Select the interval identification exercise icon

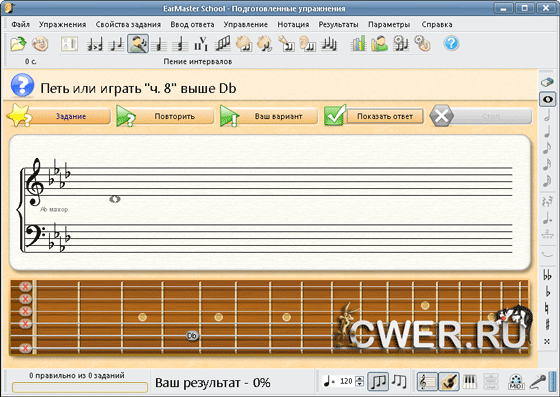(116, 44)
